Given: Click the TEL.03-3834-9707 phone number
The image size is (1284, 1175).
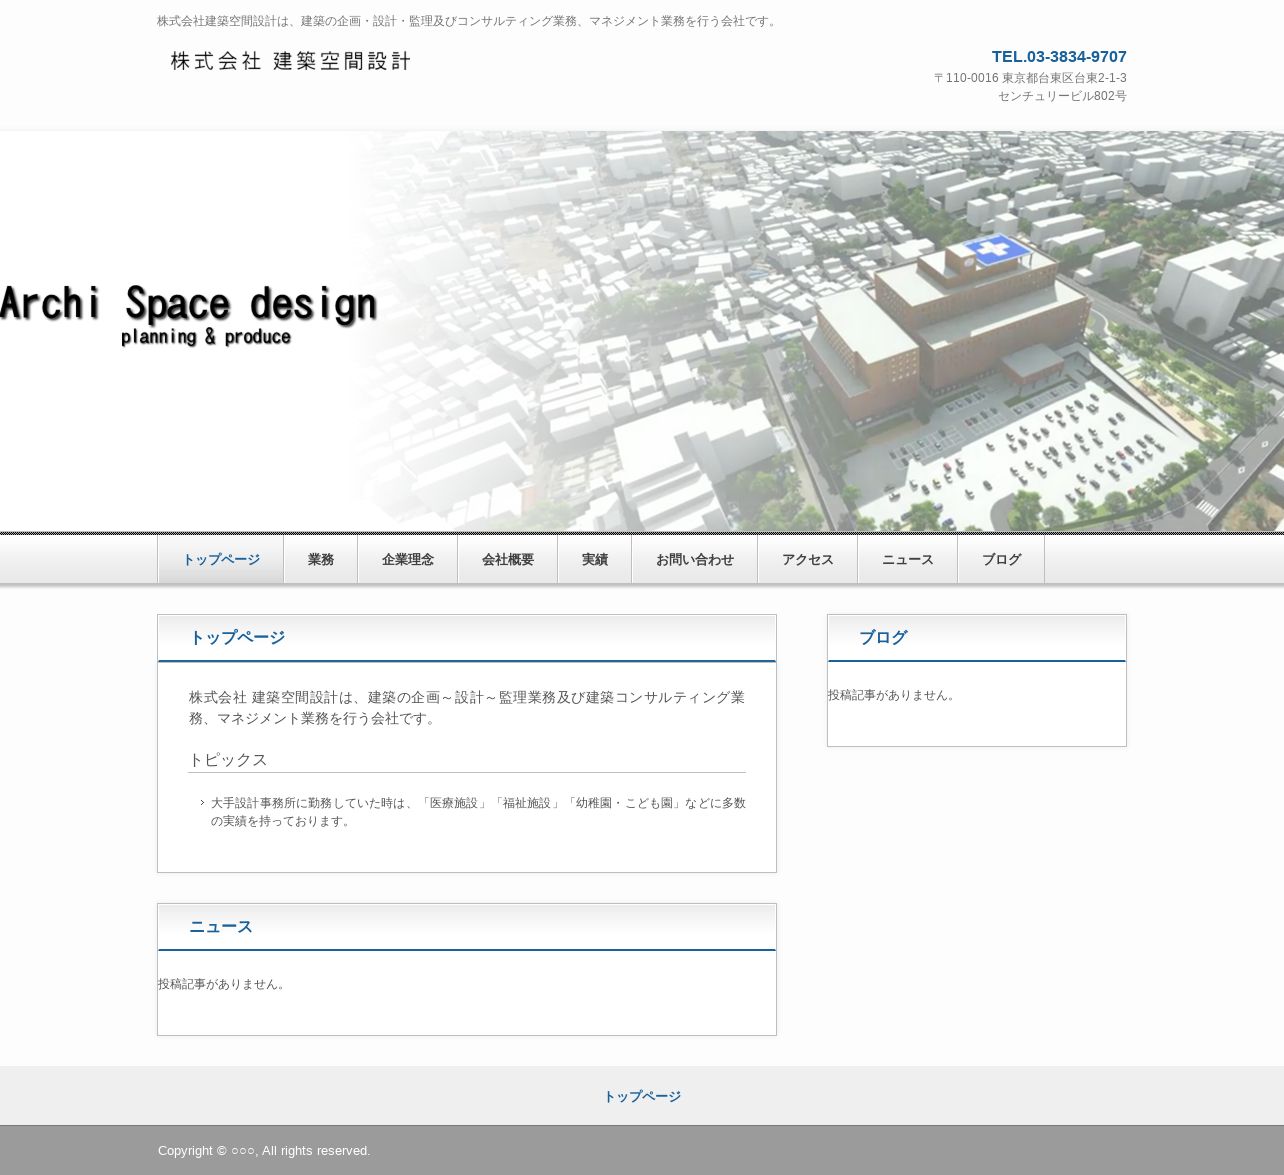Looking at the screenshot, I should click(x=1059, y=57).
